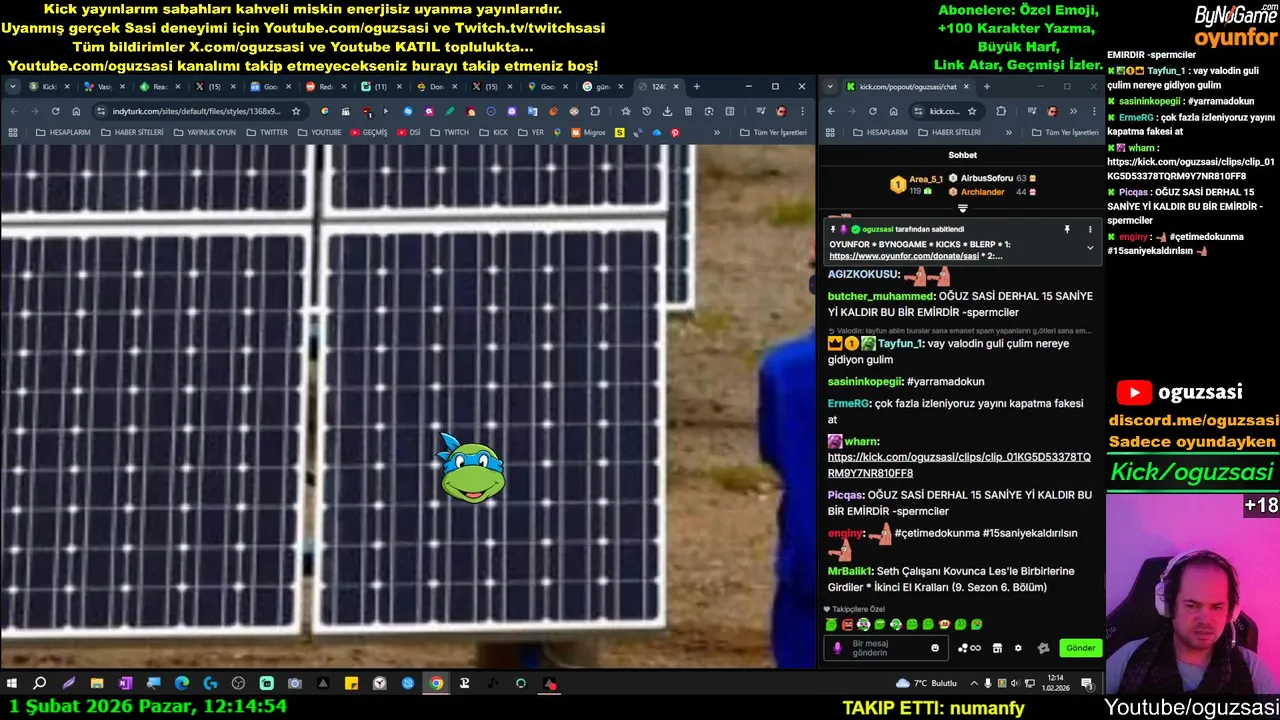Click username butcher_muhammed in chat
The width and height of the screenshot is (1280, 720).
[x=880, y=297]
